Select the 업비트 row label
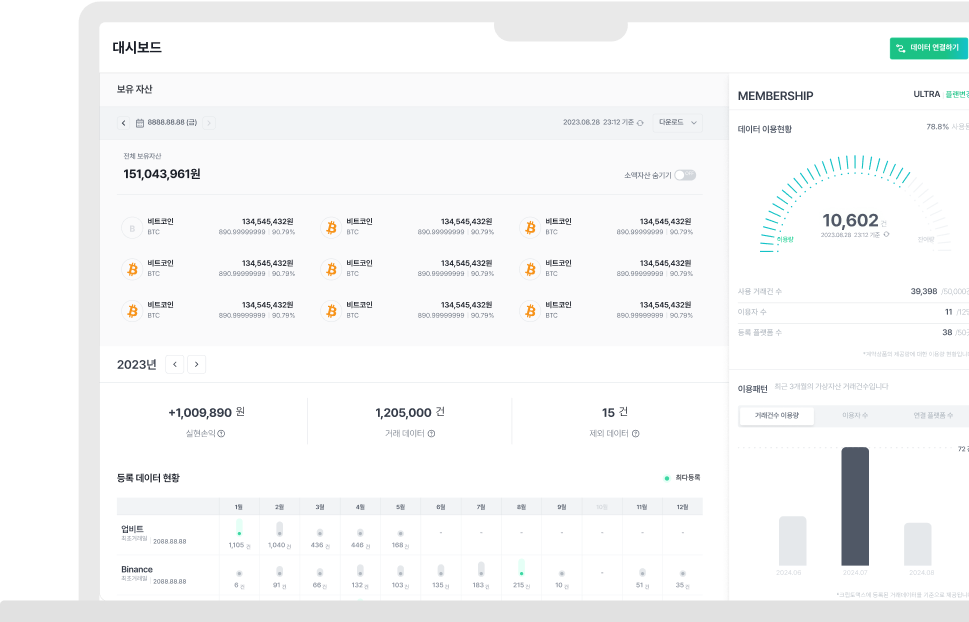969x622 pixels. pyautogui.click(x=132, y=529)
